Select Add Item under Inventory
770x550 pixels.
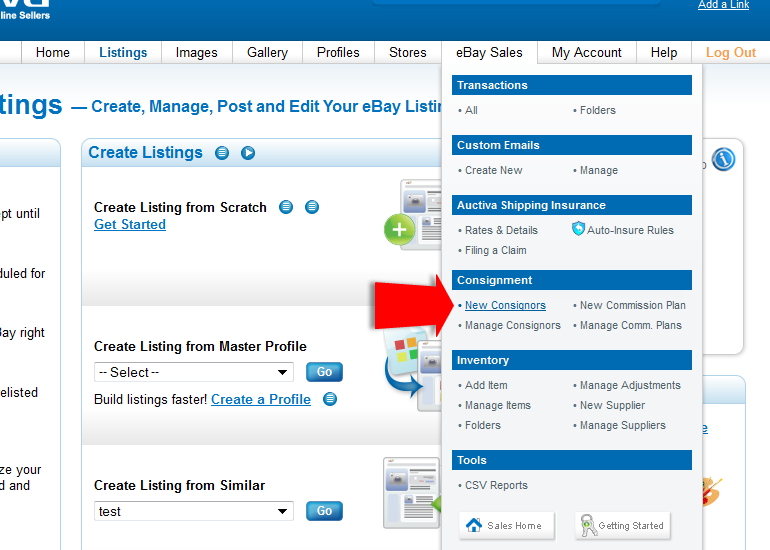point(486,385)
